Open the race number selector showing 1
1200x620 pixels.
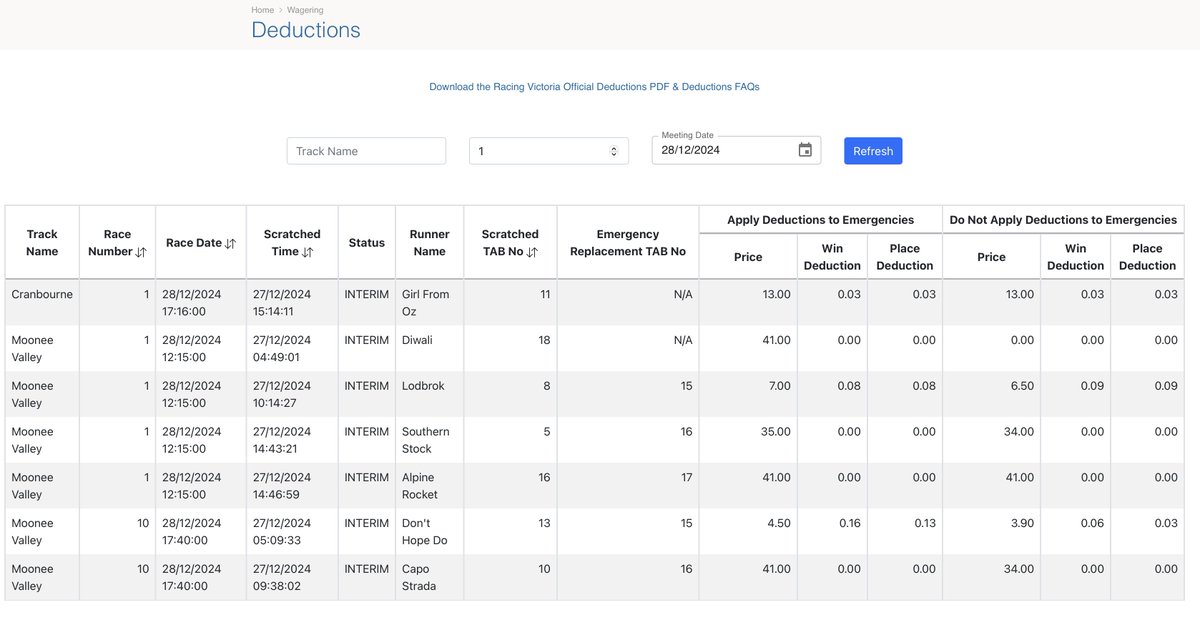(549, 151)
